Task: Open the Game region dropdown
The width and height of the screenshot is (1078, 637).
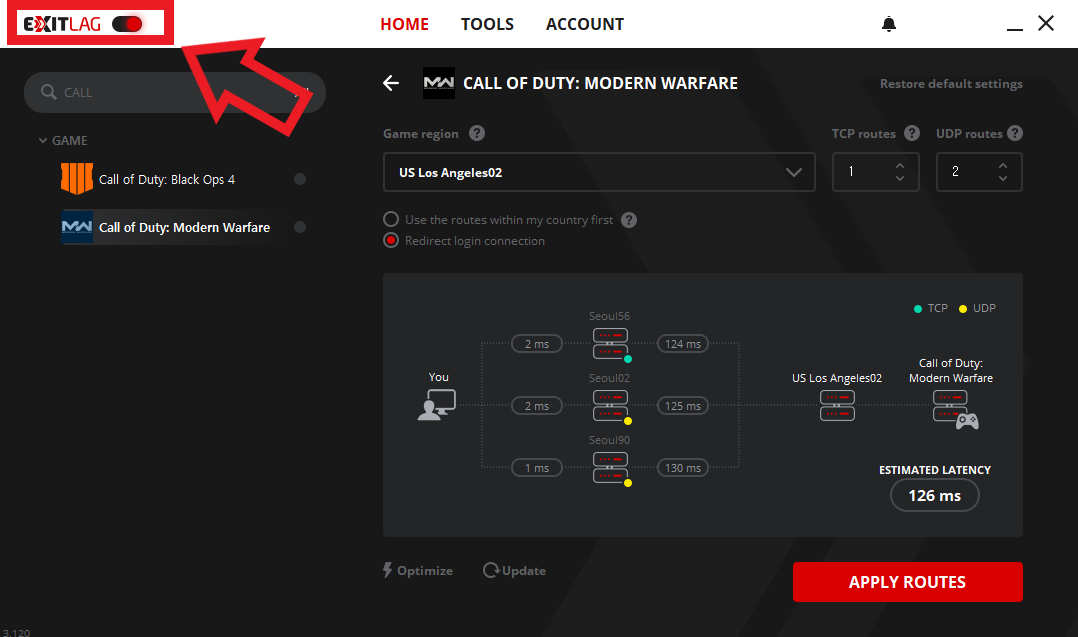Action: coord(599,172)
